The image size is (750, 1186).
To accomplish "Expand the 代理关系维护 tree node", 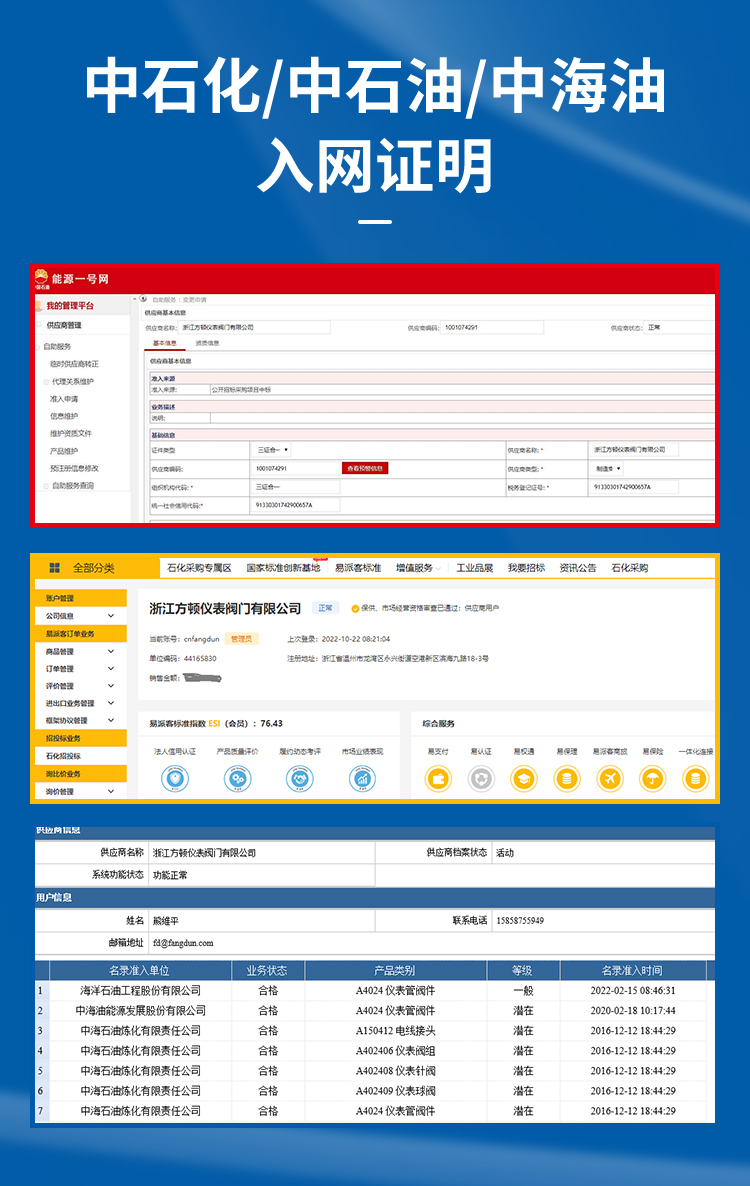I will (46, 382).
